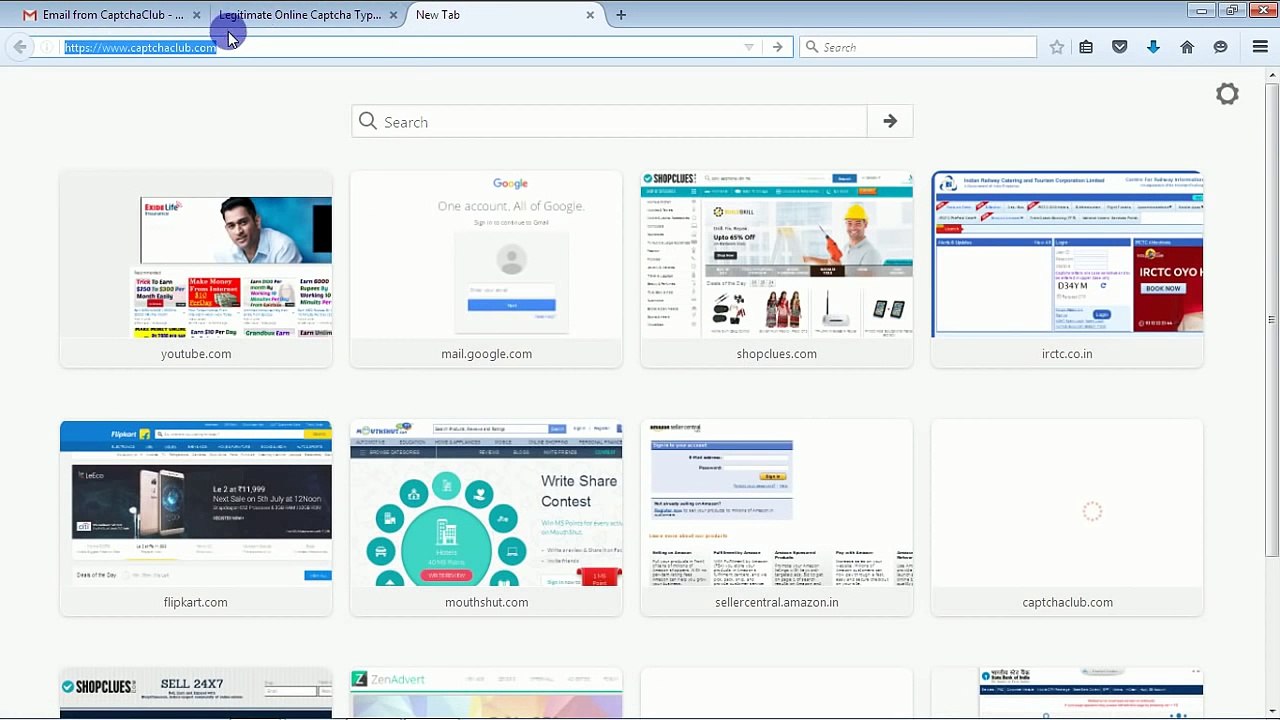1280x720 pixels.
Task: Open new tab page settings gear
Action: 1227,94
